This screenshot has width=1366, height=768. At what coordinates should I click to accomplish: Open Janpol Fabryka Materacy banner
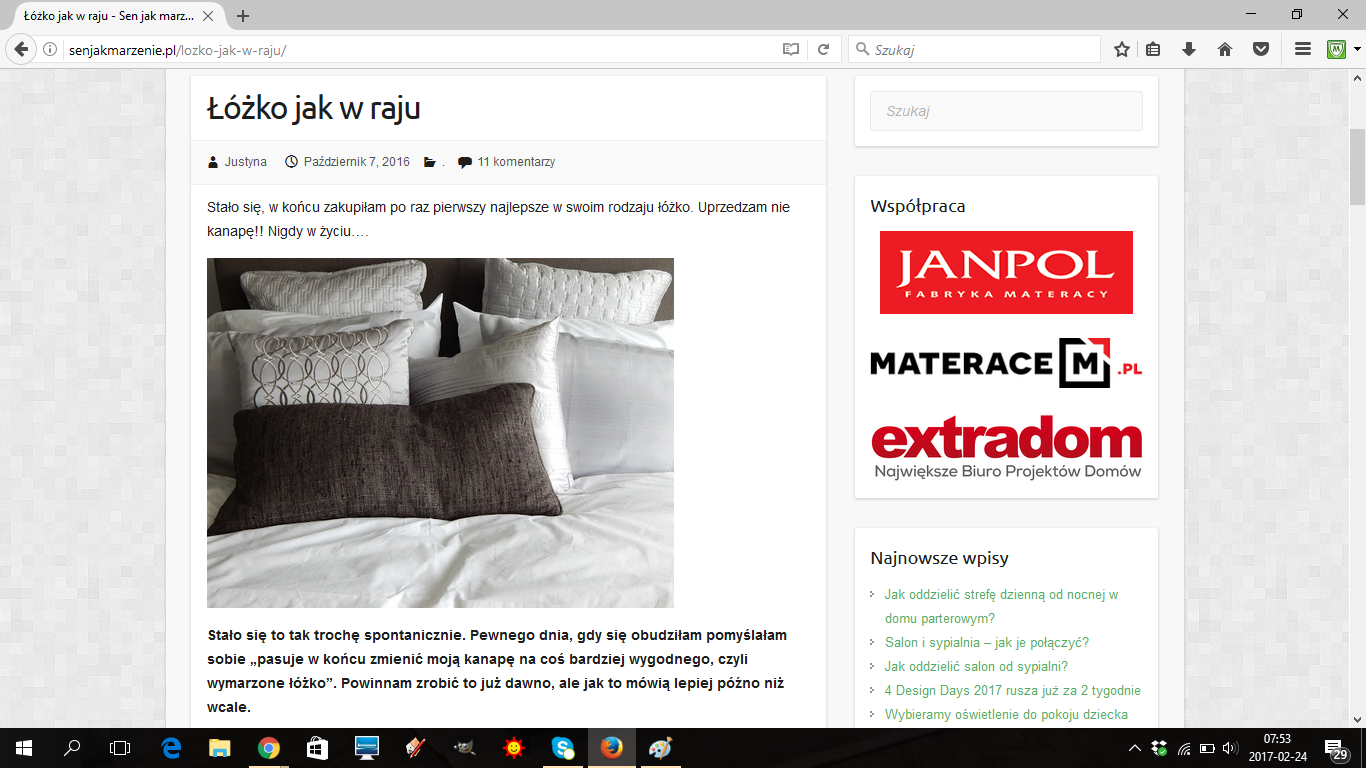click(x=1006, y=272)
